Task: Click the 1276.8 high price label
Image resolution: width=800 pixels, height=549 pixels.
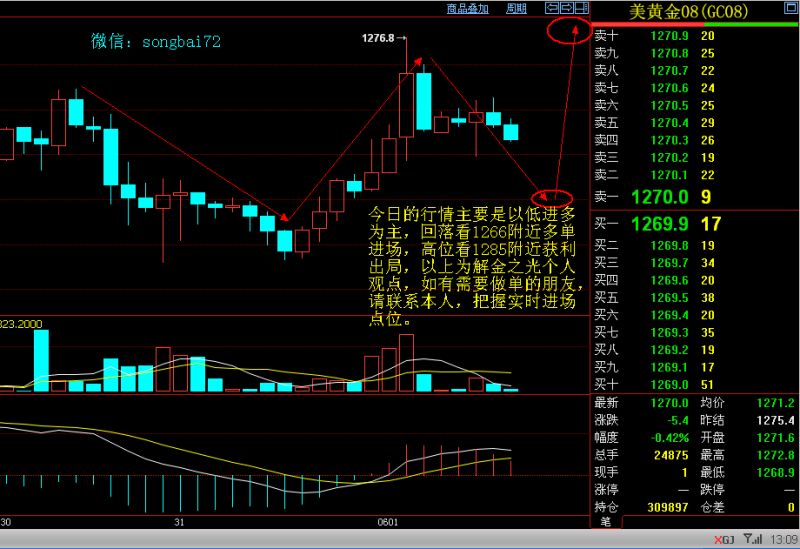Action: 378,38
